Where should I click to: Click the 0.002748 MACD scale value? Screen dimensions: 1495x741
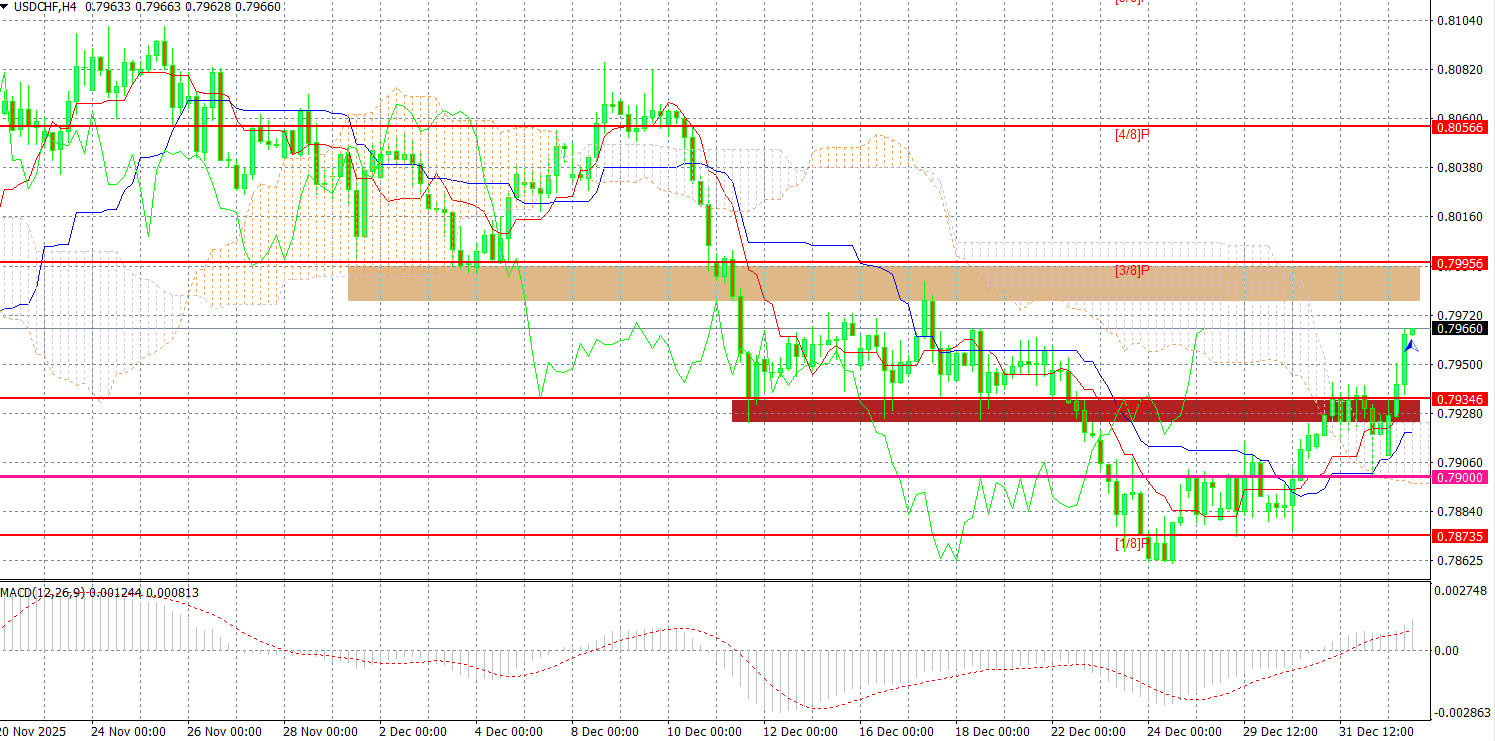click(1461, 591)
